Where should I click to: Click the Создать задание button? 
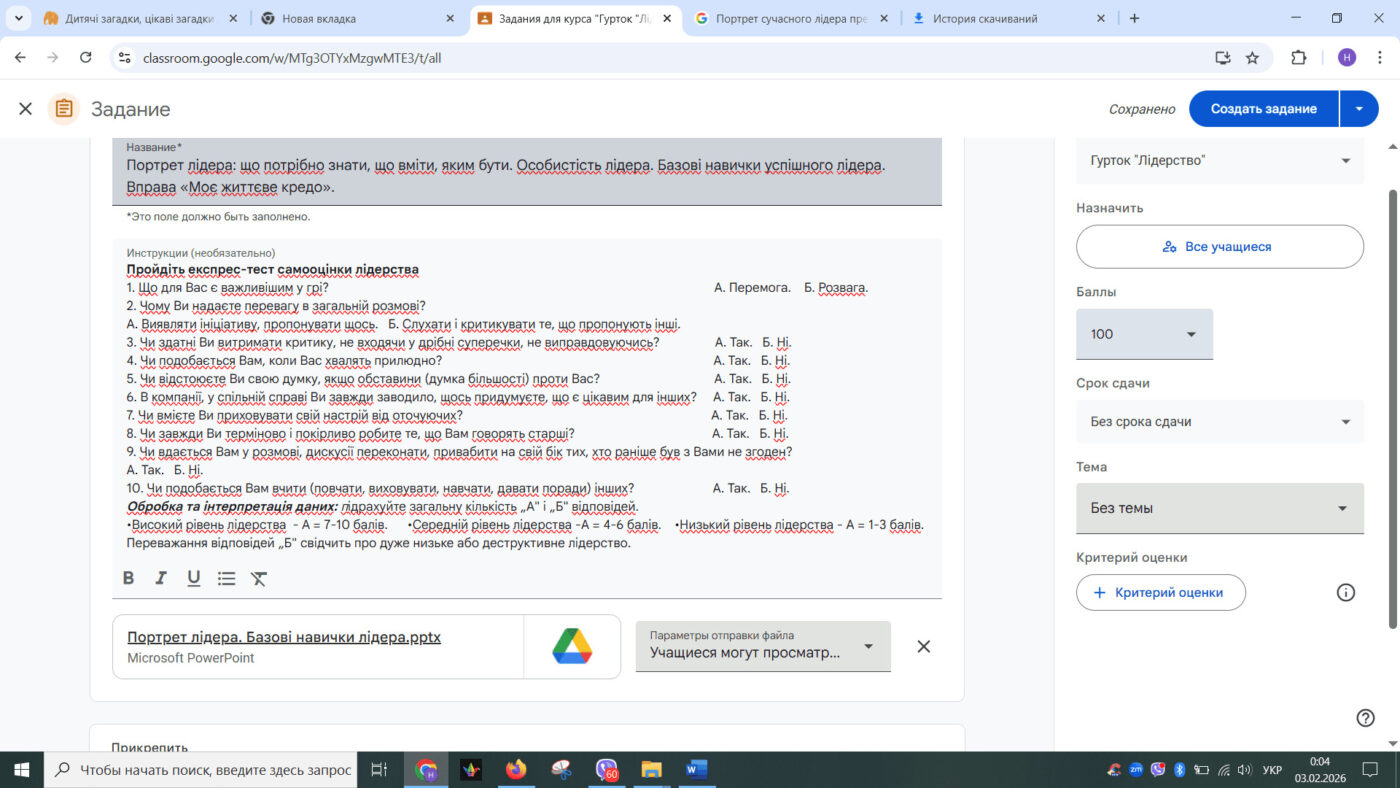pyautogui.click(x=1263, y=109)
